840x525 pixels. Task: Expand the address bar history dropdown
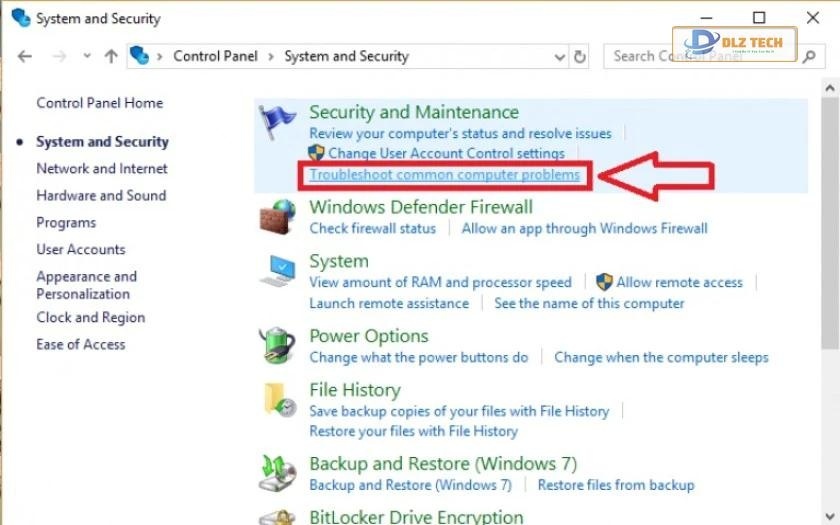point(559,56)
